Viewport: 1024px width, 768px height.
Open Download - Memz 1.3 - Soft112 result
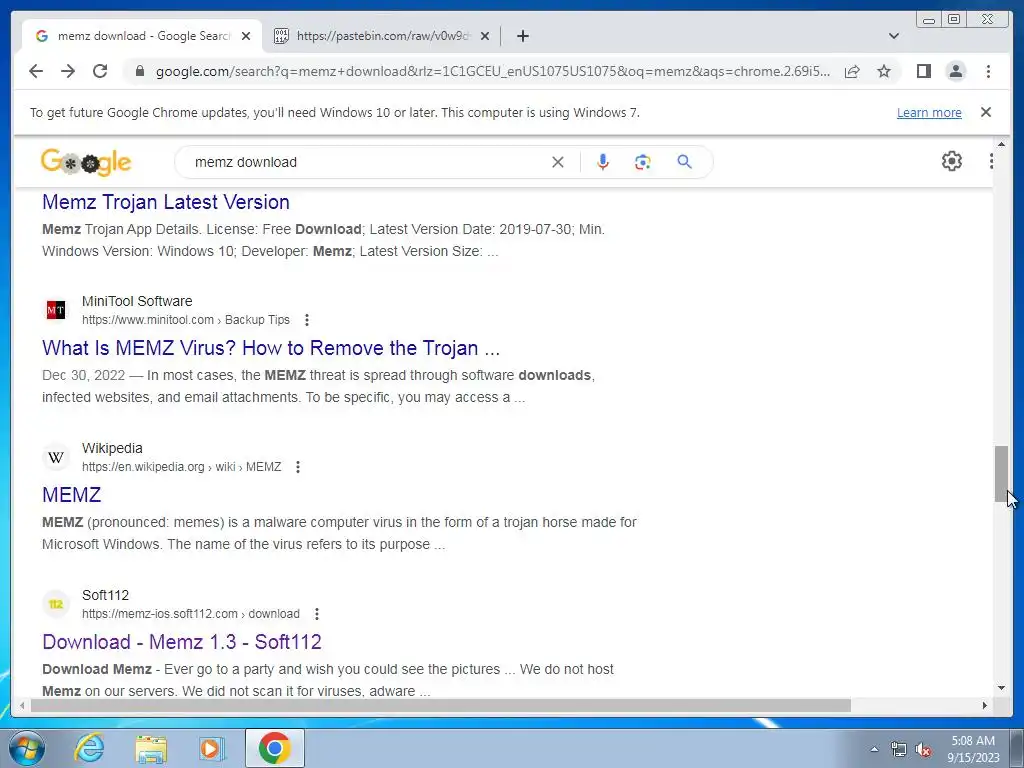[x=182, y=641]
